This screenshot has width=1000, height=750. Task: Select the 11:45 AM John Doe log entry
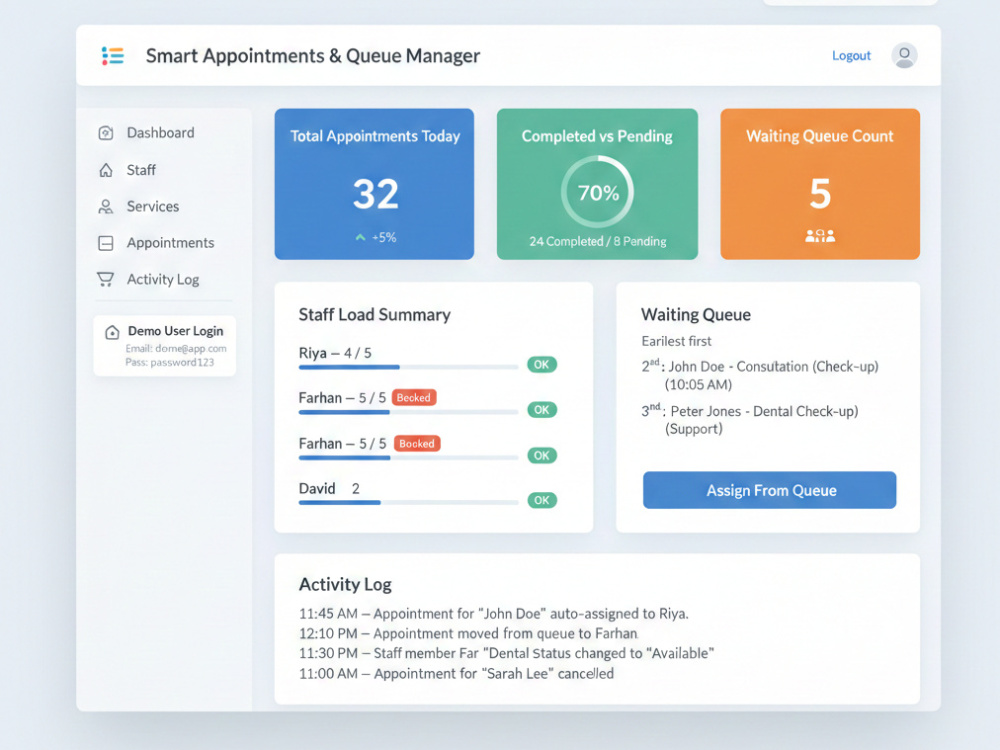pos(494,614)
